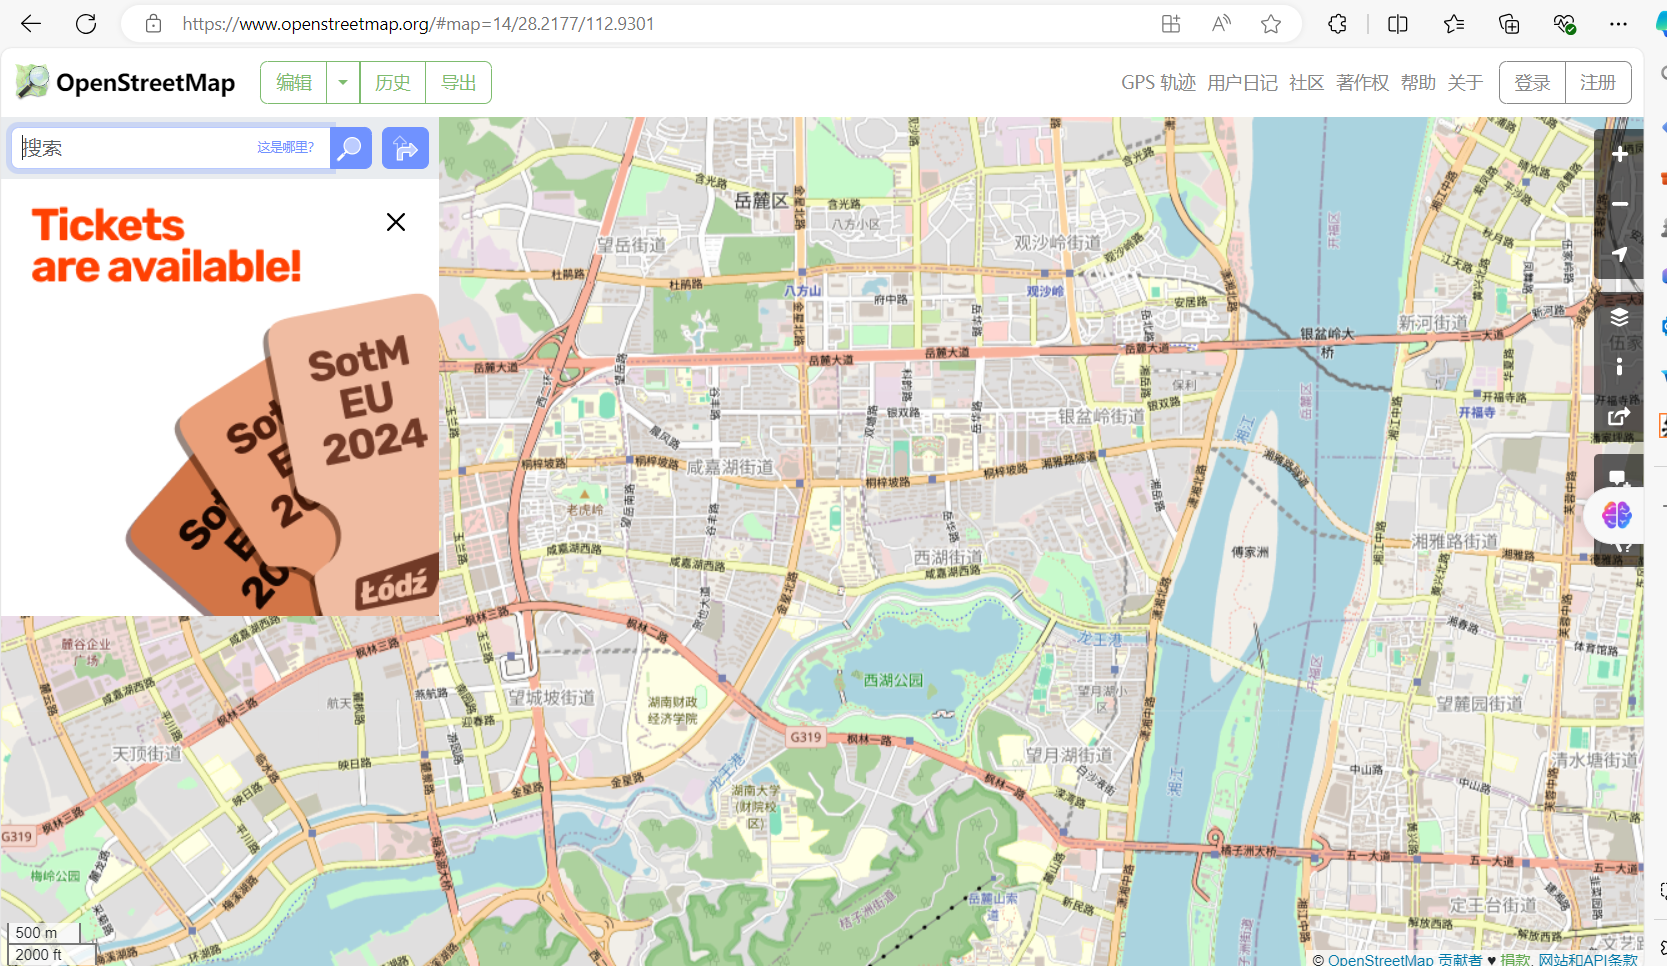Open the 历史 tab
The image size is (1667, 966).
pos(392,83)
